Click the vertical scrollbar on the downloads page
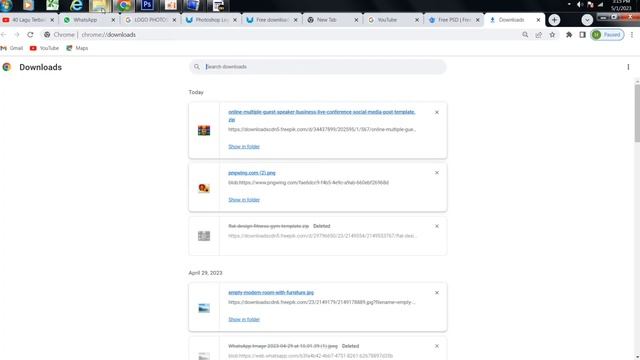Screen dimensions: 640x360 637,114
